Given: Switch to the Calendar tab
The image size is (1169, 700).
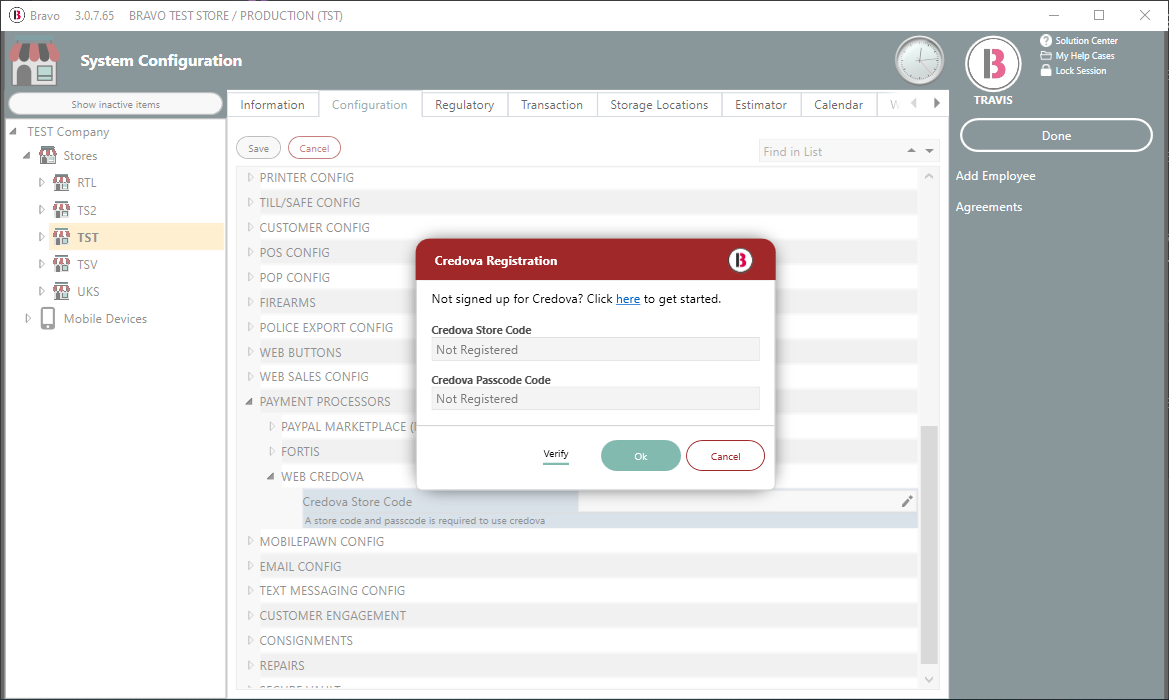Looking at the screenshot, I should 838,105.
